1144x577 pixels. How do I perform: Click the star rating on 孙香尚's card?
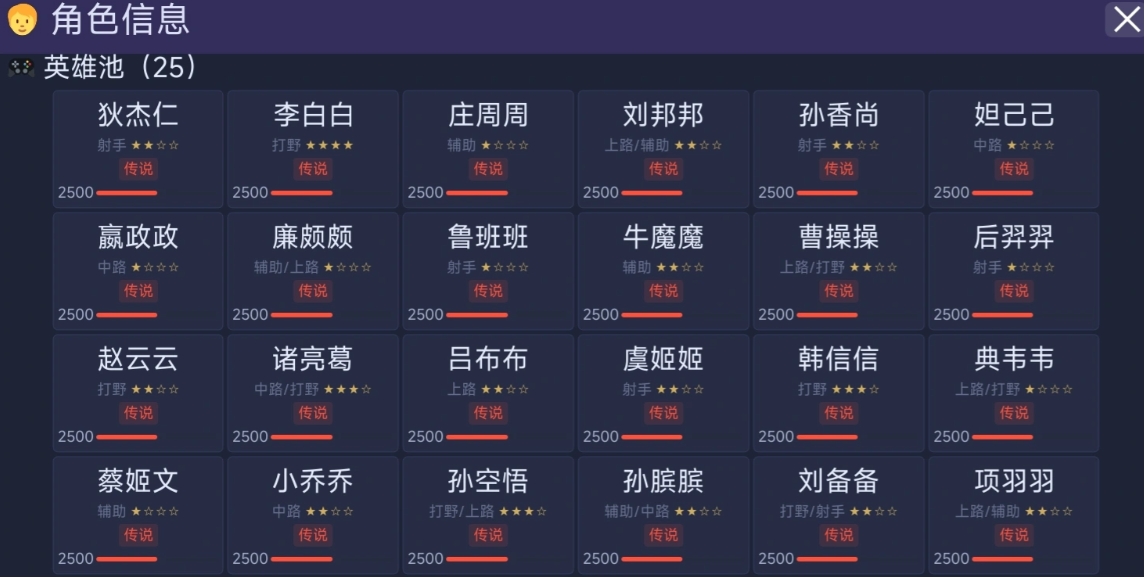point(855,145)
